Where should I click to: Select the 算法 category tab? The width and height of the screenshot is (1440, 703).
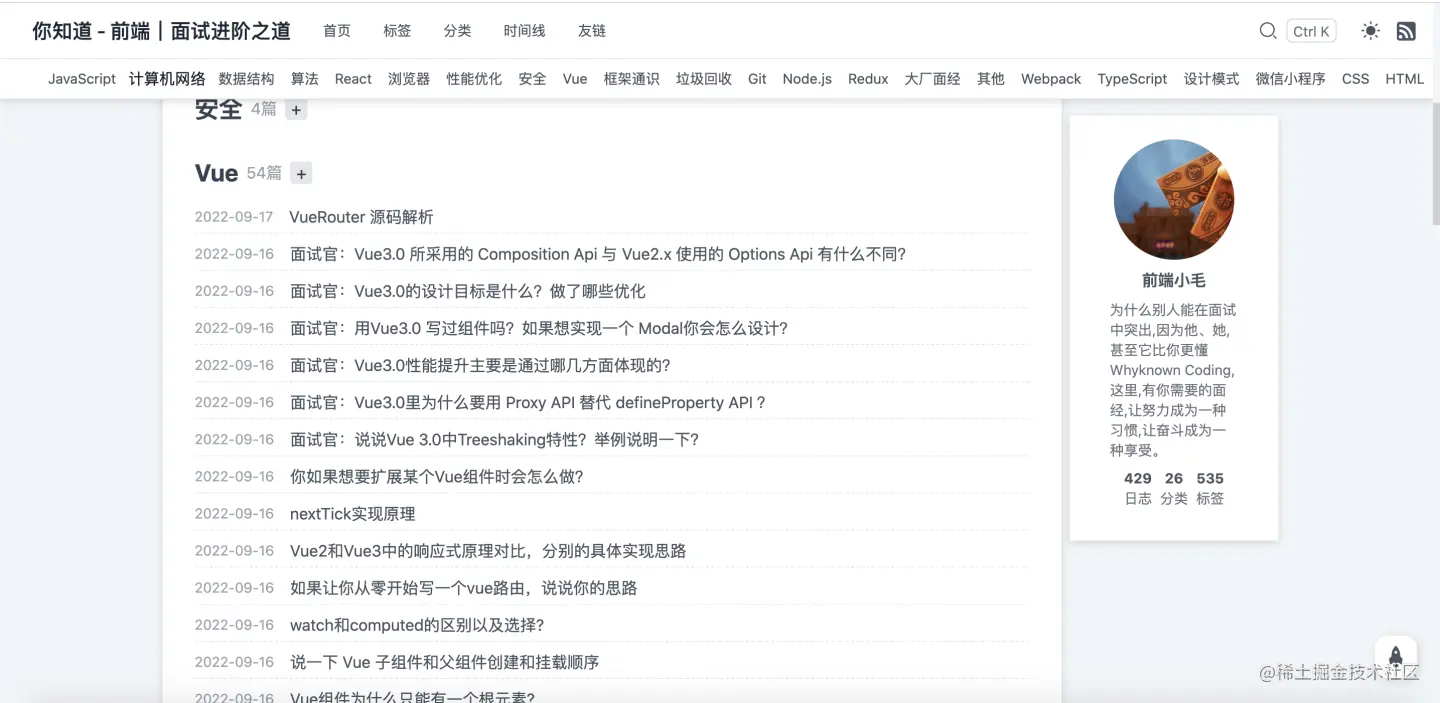pyautogui.click(x=305, y=79)
